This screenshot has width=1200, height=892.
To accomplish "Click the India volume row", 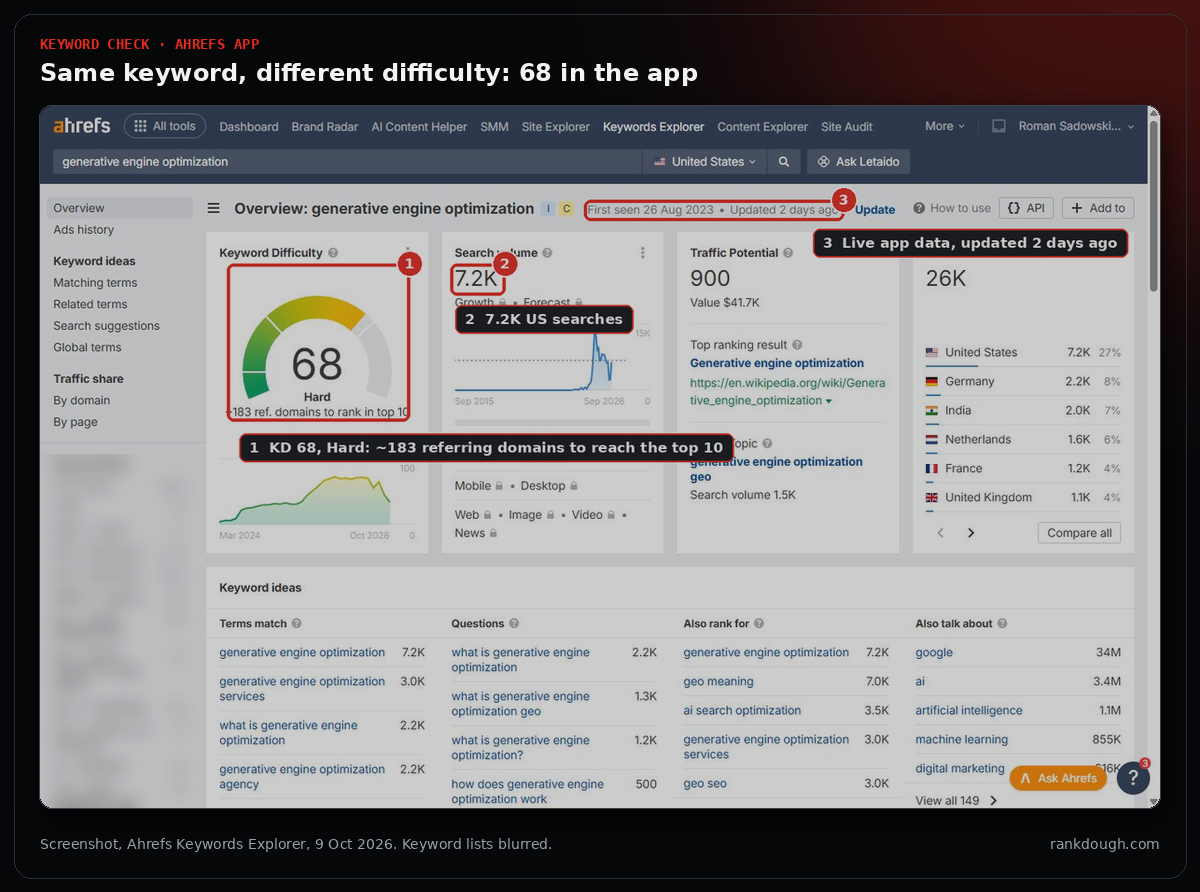I will click(x=1023, y=410).
